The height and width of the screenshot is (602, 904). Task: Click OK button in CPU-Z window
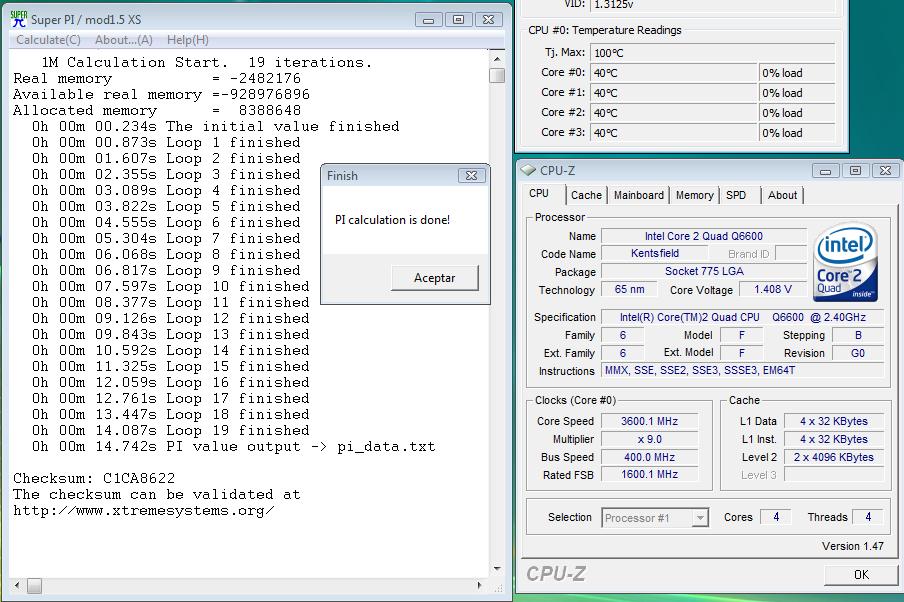click(861, 574)
